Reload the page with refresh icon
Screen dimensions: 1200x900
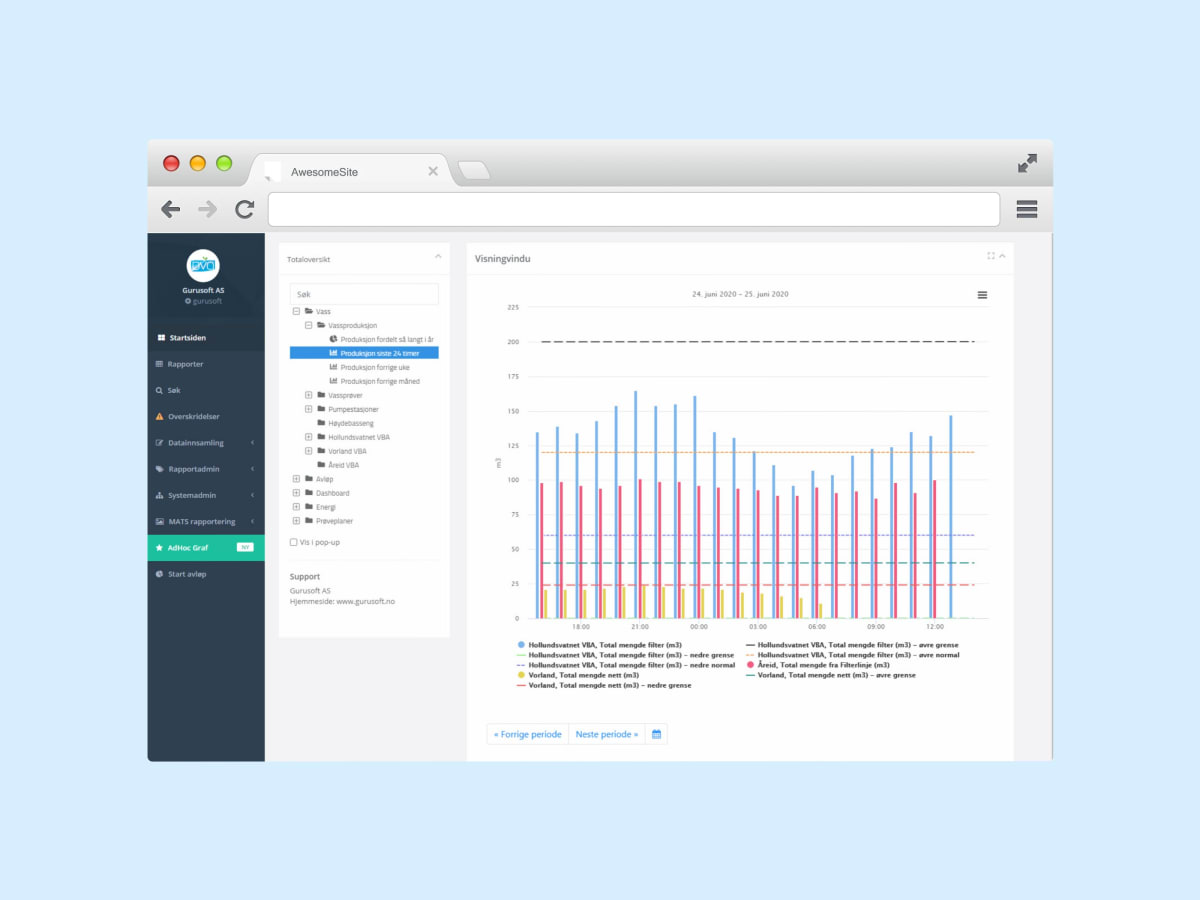pyautogui.click(x=244, y=209)
